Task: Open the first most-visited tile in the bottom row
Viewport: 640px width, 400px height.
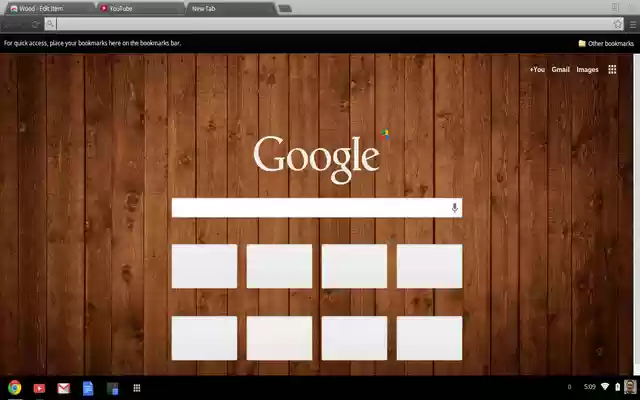Action: pyautogui.click(x=204, y=338)
